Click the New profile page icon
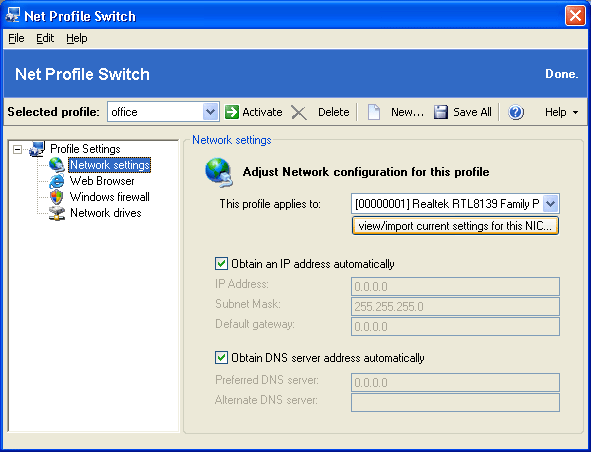 374,112
